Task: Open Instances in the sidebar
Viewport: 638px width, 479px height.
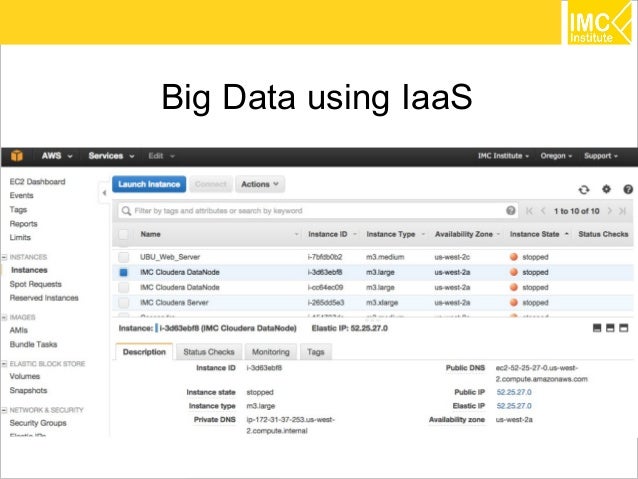Action: click(x=29, y=270)
